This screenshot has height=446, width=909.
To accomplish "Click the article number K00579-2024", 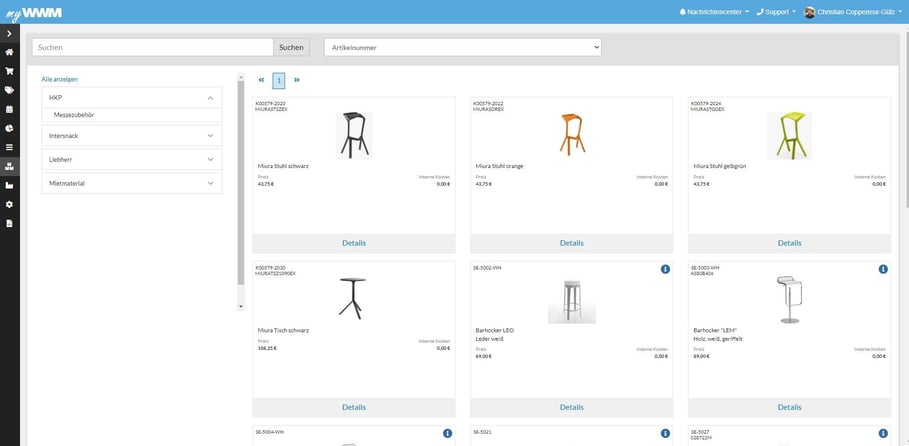I will click(x=706, y=103).
